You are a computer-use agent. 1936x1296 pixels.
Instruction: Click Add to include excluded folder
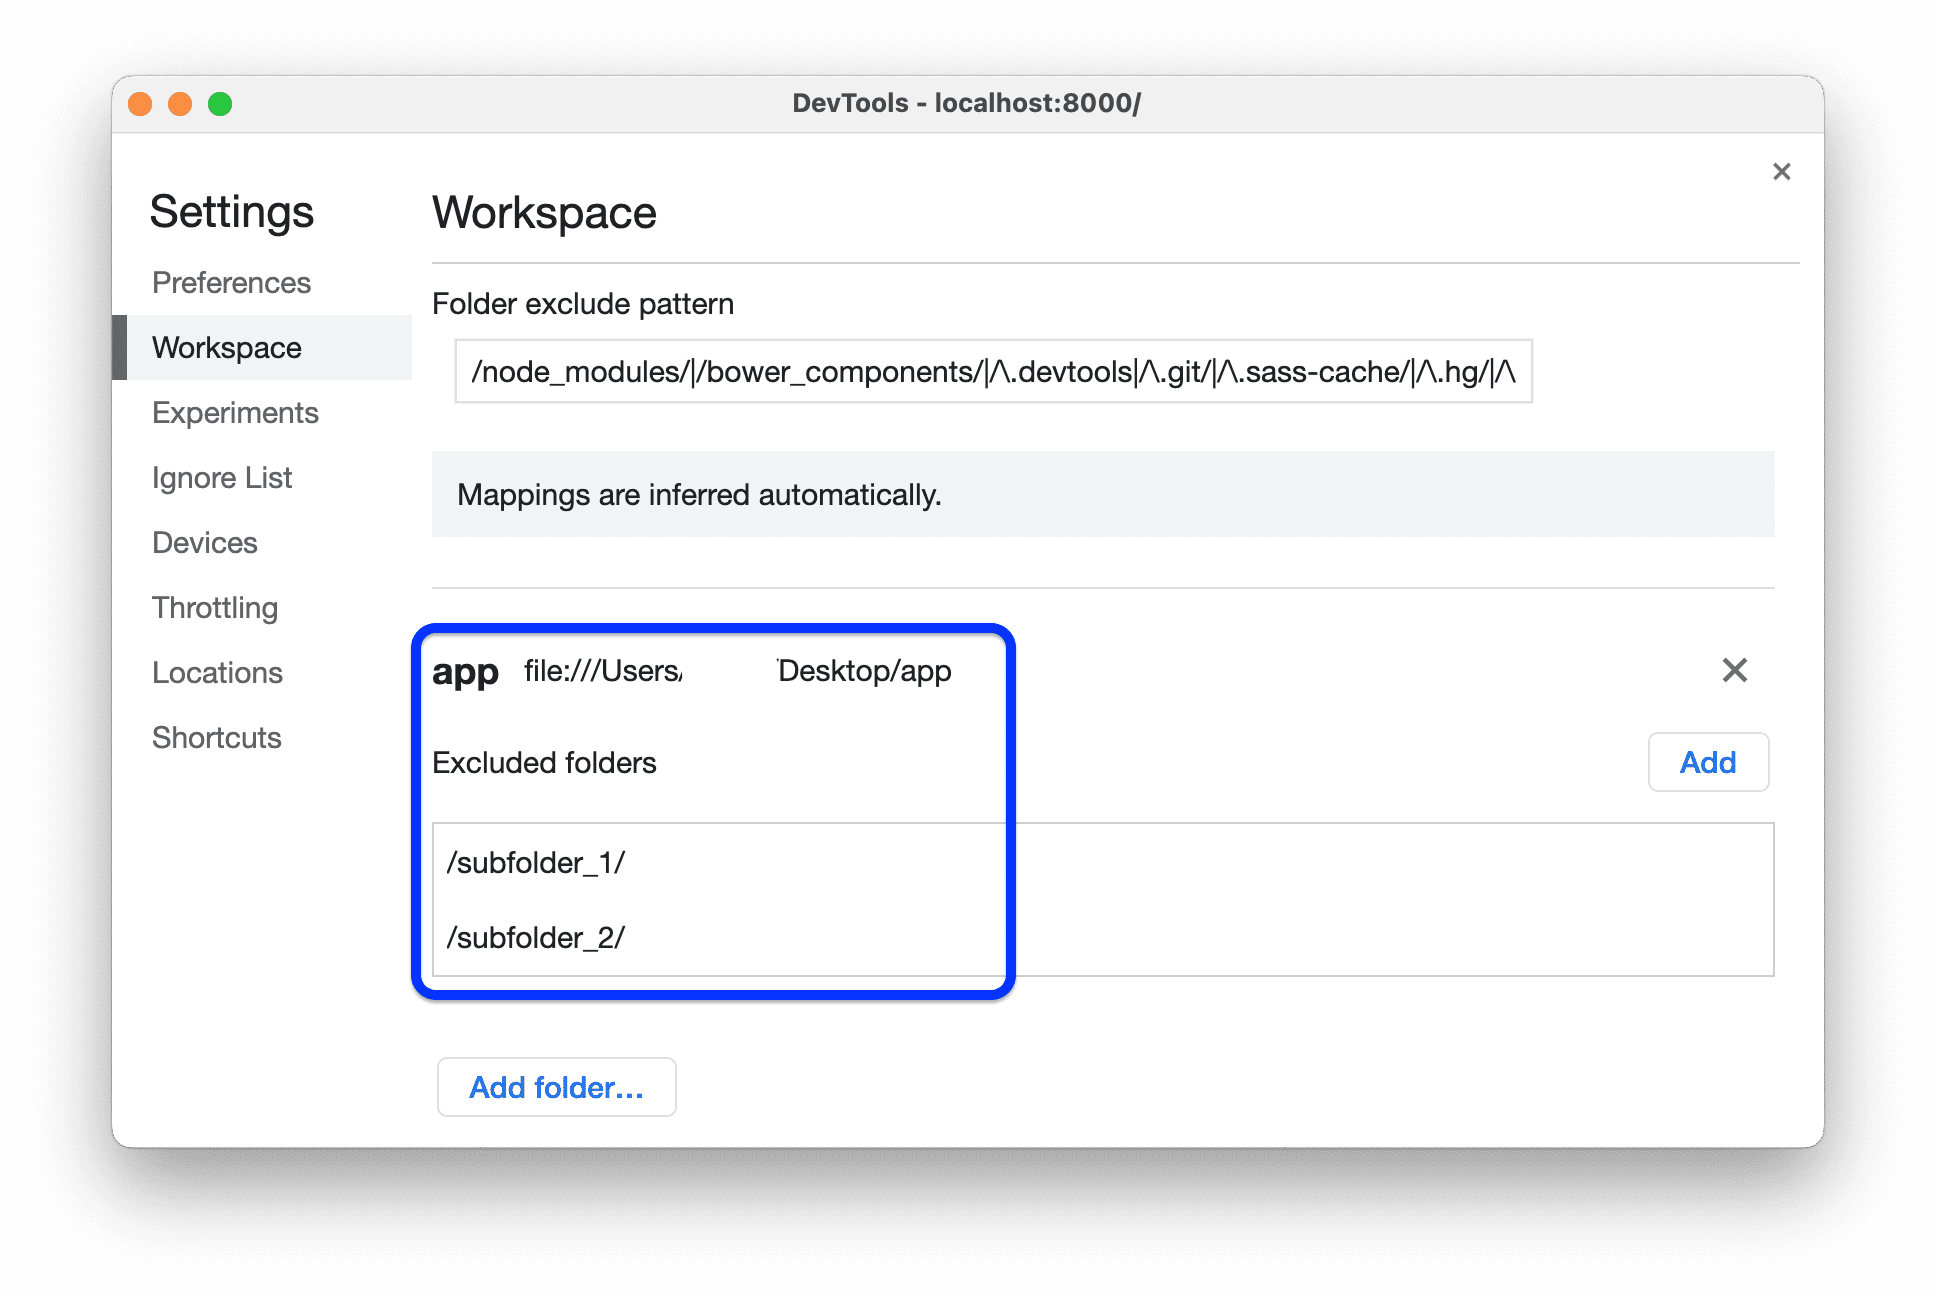pyautogui.click(x=1708, y=762)
